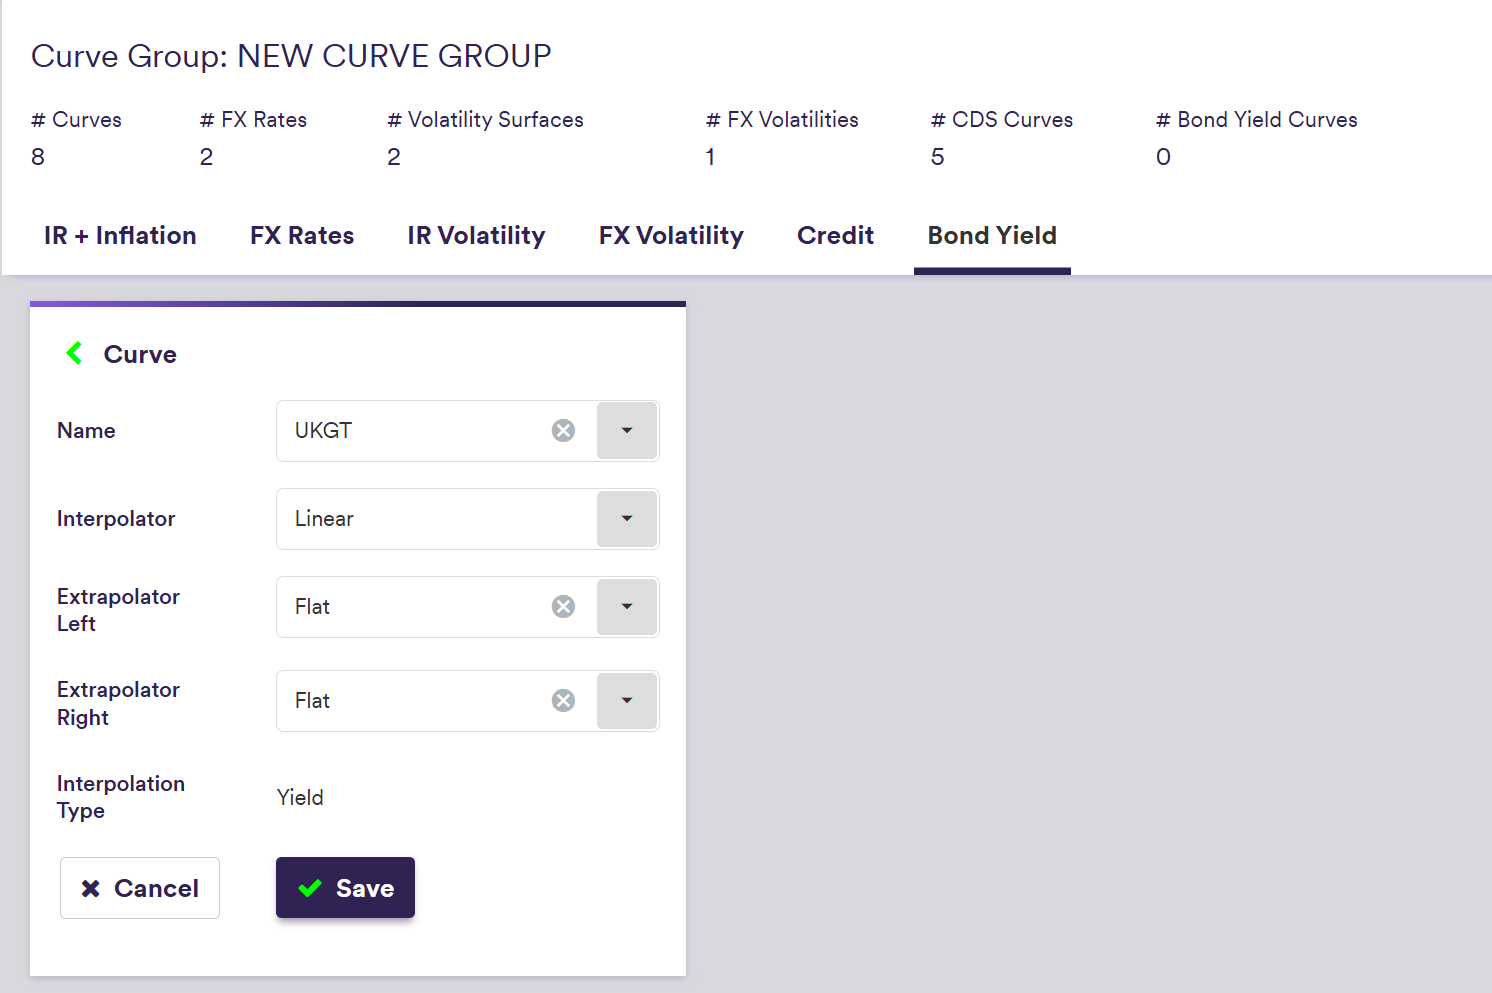Screen dimensions: 1492x993
Task: Clear the UKGT name field value
Action: pos(564,431)
